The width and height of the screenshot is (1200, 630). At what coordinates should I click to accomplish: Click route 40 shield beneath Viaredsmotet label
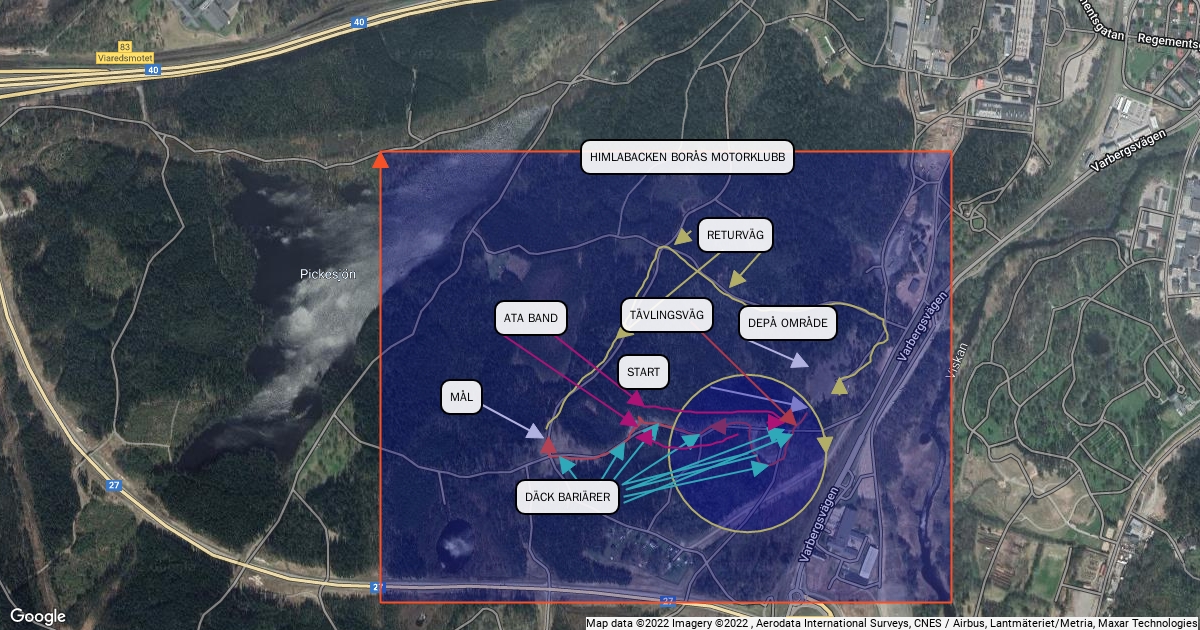coord(151,71)
